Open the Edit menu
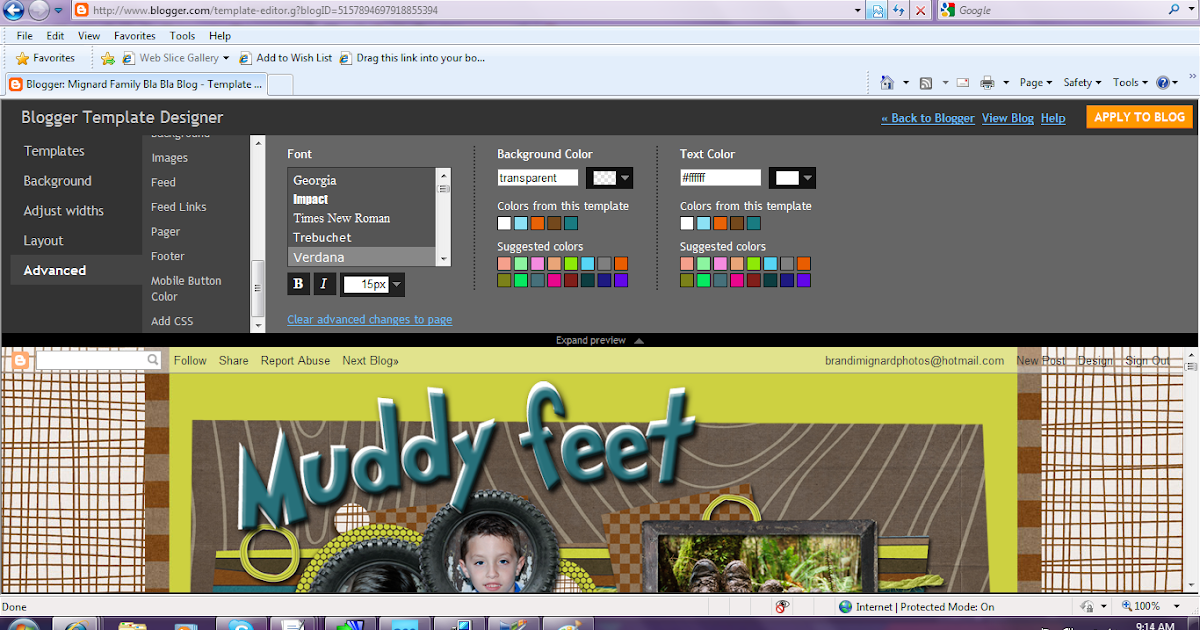 (x=55, y=36)
